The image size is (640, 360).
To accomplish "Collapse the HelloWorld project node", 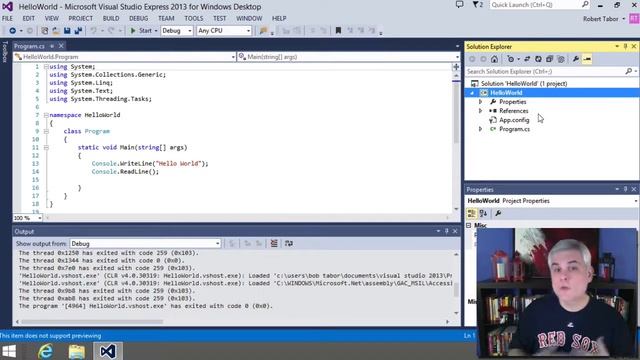I will tap(472, 93).
